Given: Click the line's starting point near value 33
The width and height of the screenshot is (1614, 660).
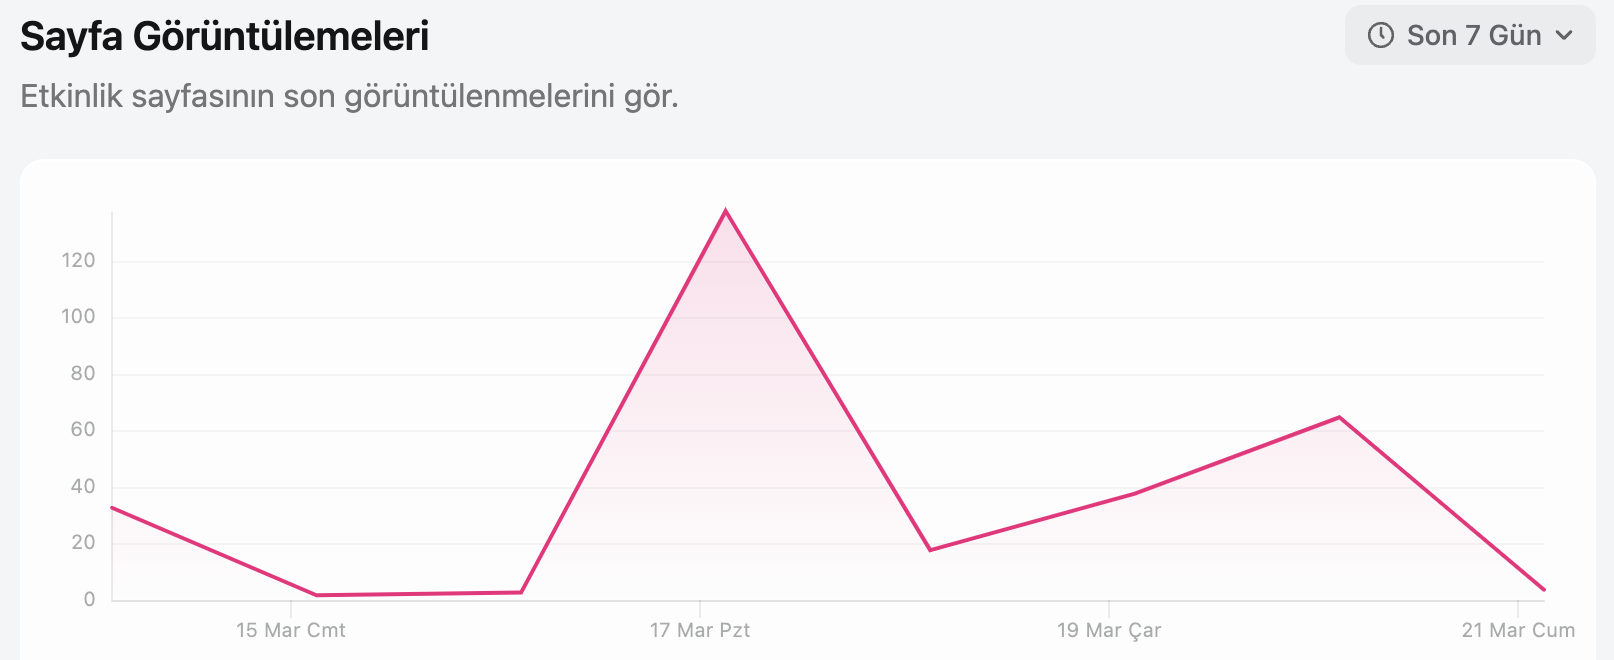Looking at the screenshot, I should tap(113, 508).
